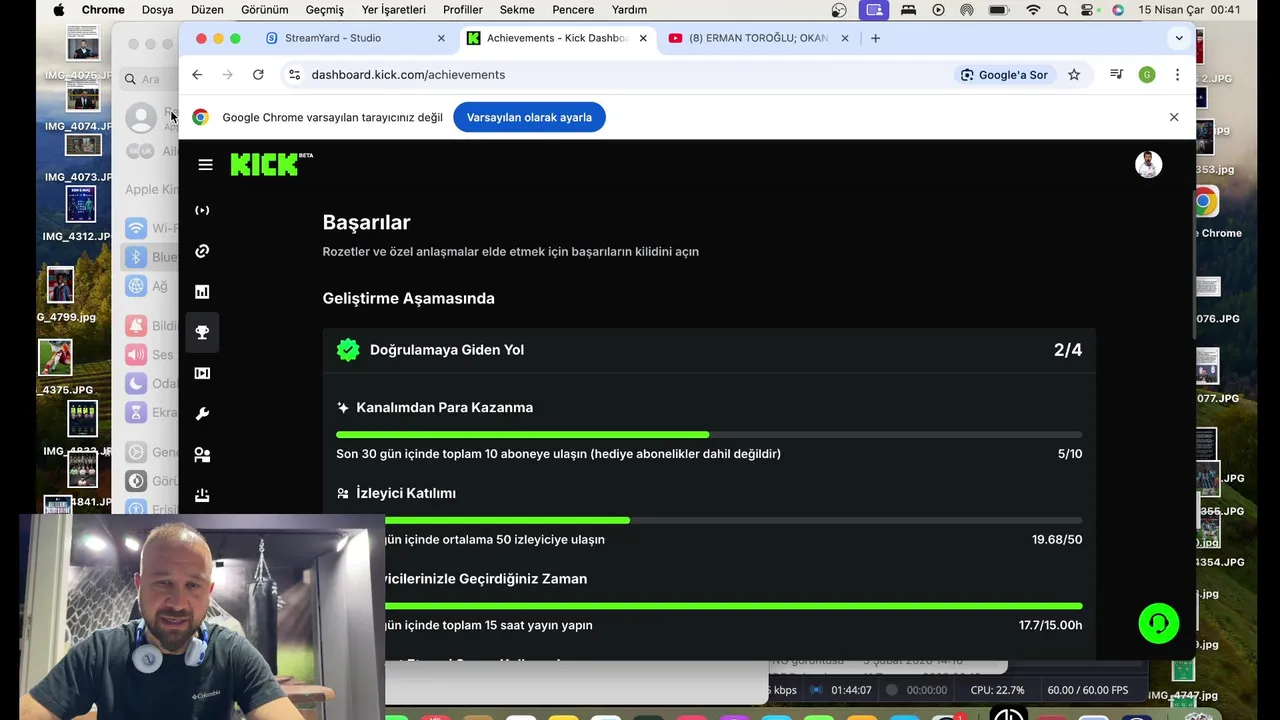Click the 2/4 progress count
Screen dimensions: 1280x720
click(1068, 350)
